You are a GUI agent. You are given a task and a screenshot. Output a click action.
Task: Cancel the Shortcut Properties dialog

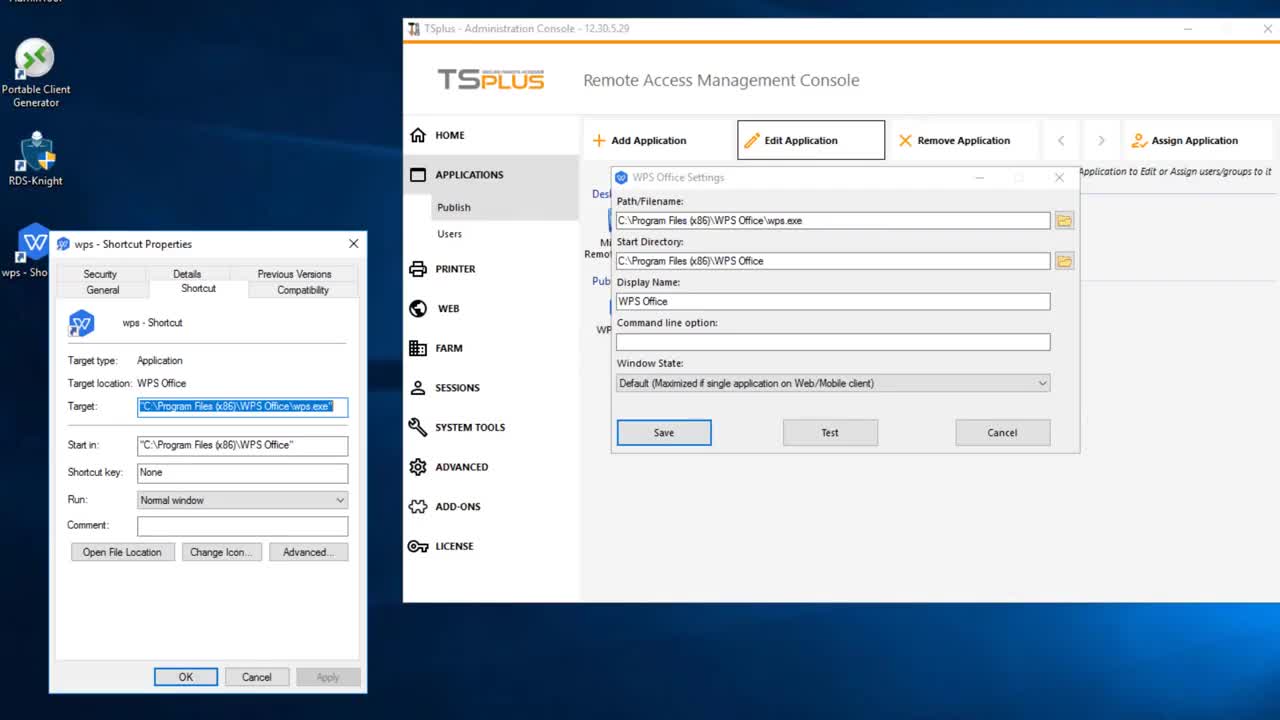[x=257, y=677]
